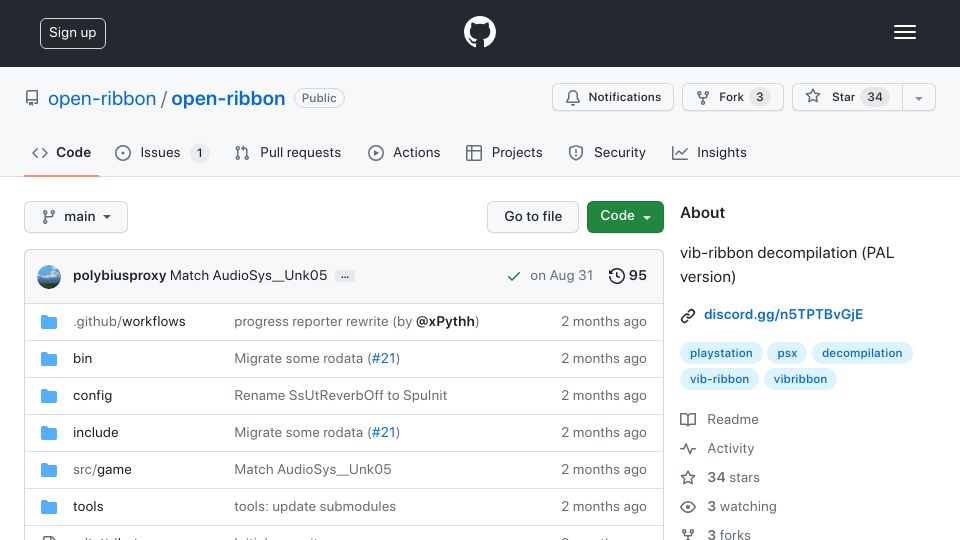Open the open-ribbon owner link
The image size is (960, 540).
point(102,98)
